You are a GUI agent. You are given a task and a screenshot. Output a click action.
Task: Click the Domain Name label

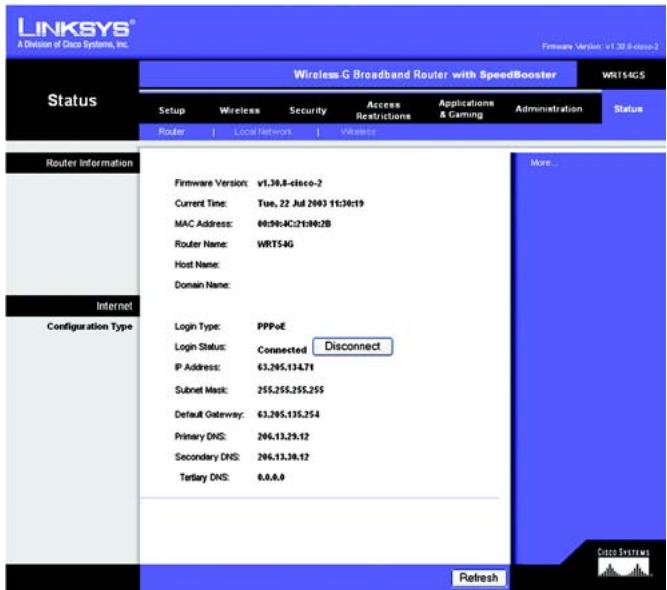click(x=202, y=285)
